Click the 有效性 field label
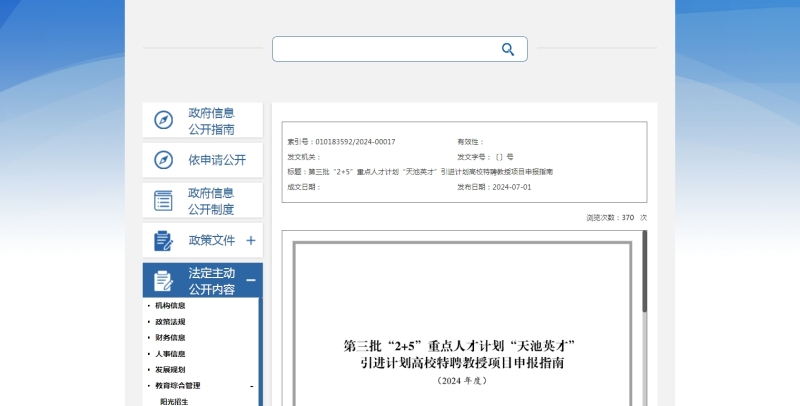800x406 pixels. click(470, 142)
